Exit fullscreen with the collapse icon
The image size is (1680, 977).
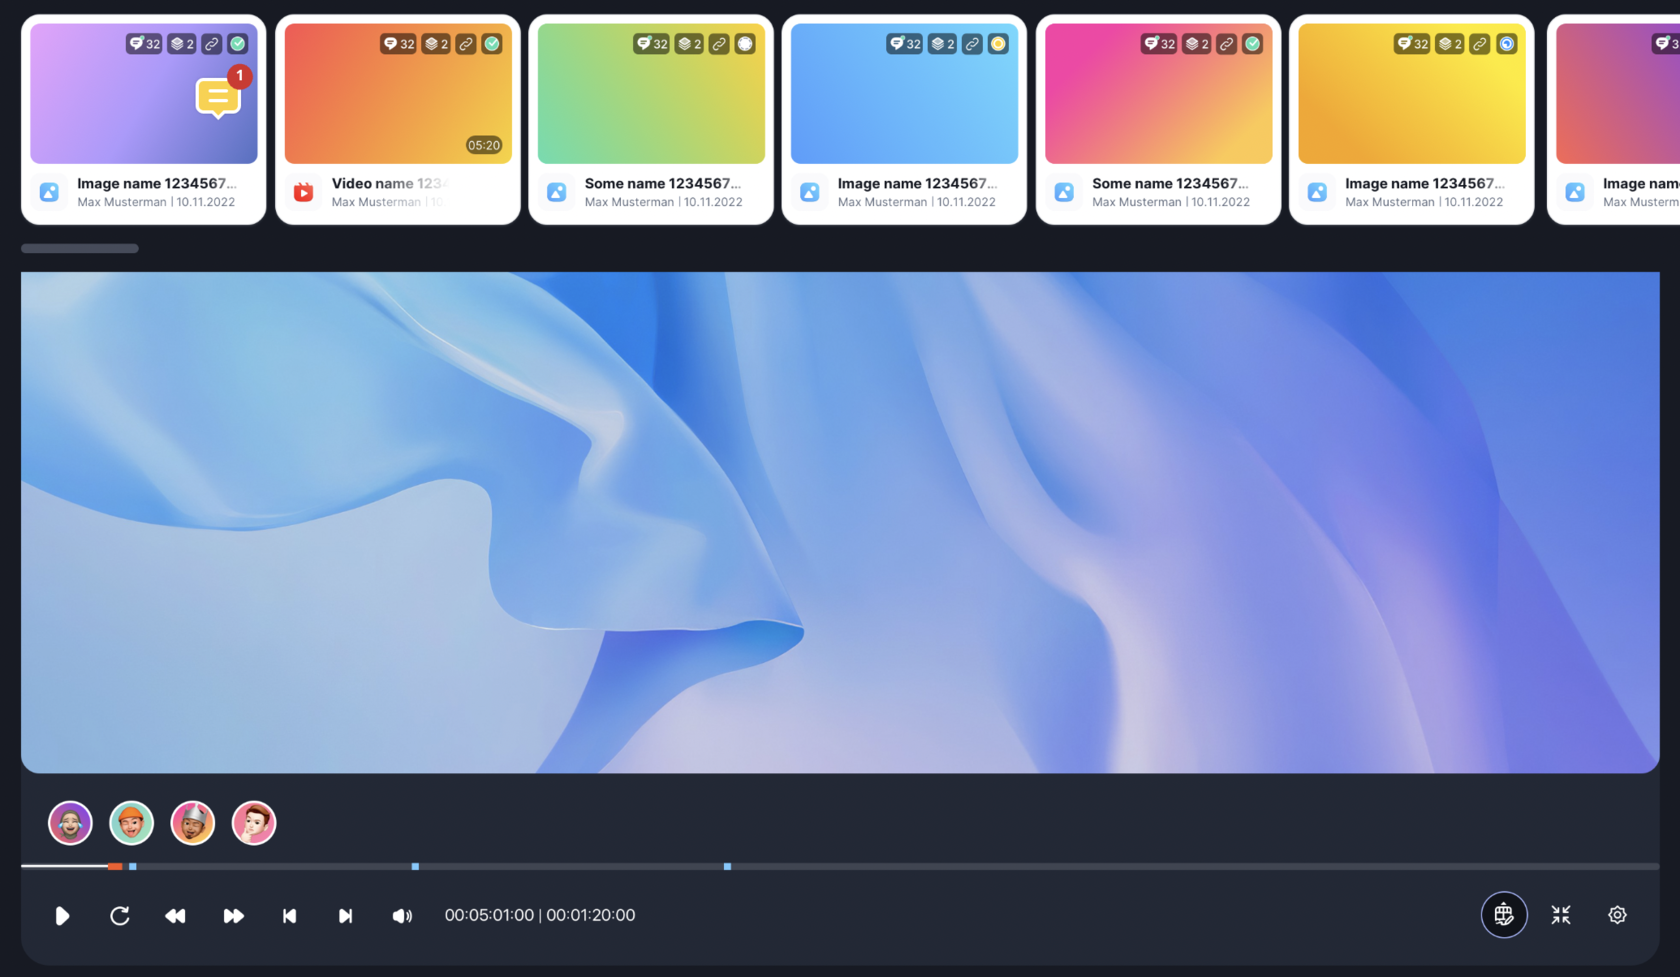1560,915
